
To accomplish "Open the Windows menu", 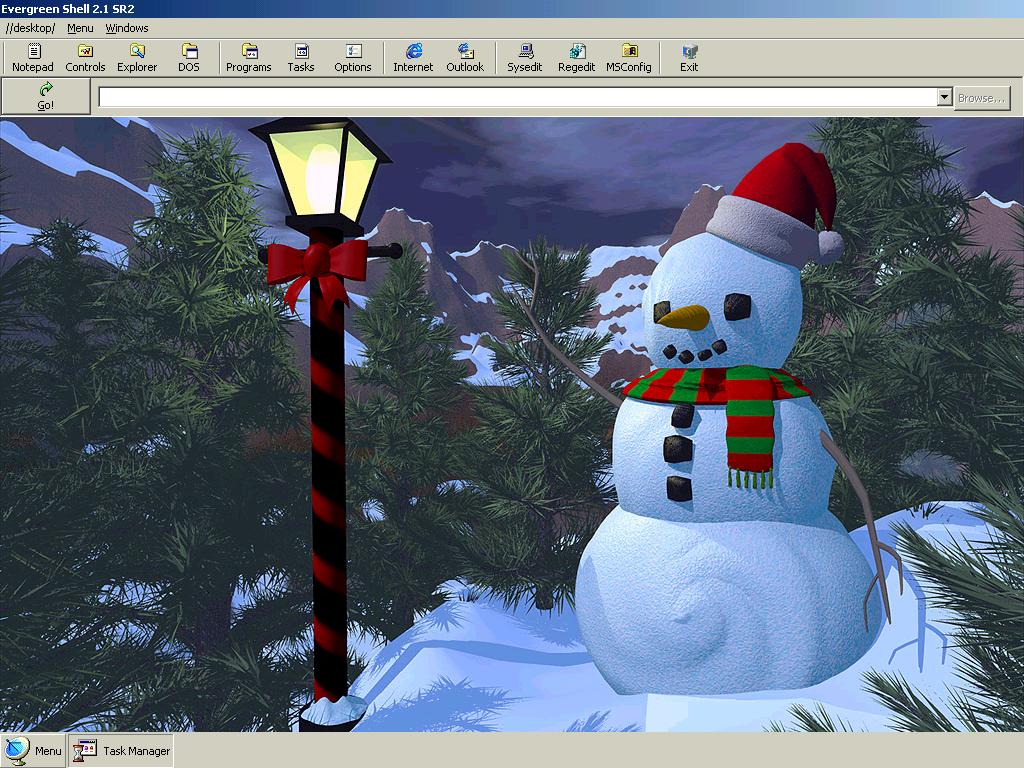I will tap(127, 28).
